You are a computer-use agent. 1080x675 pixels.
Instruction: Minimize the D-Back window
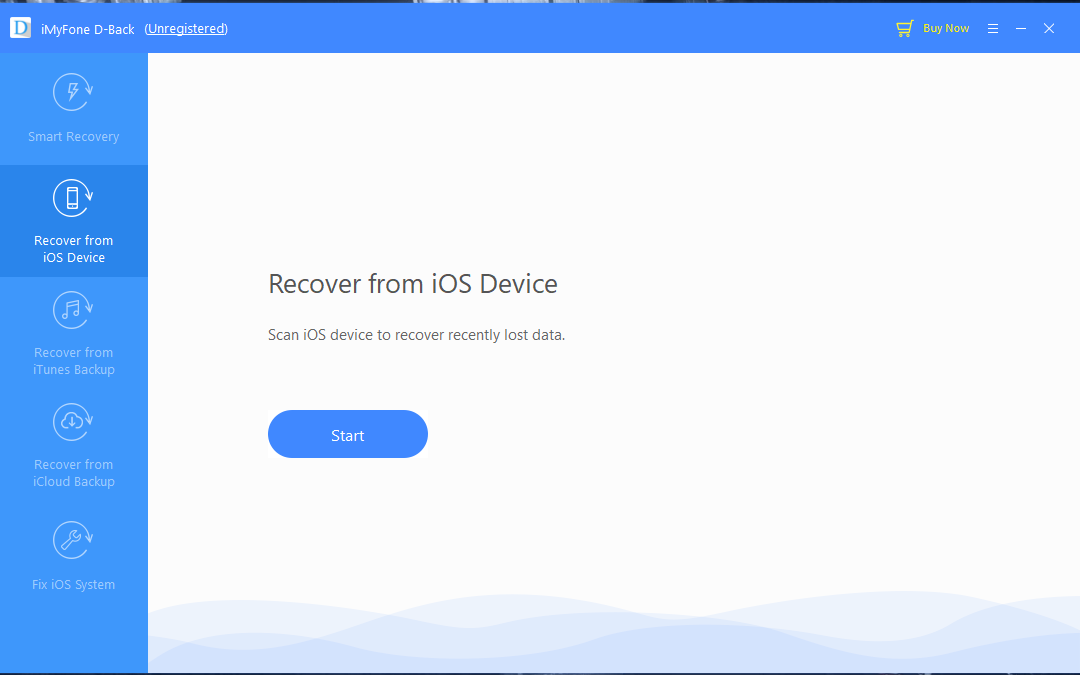(1021, 28)
